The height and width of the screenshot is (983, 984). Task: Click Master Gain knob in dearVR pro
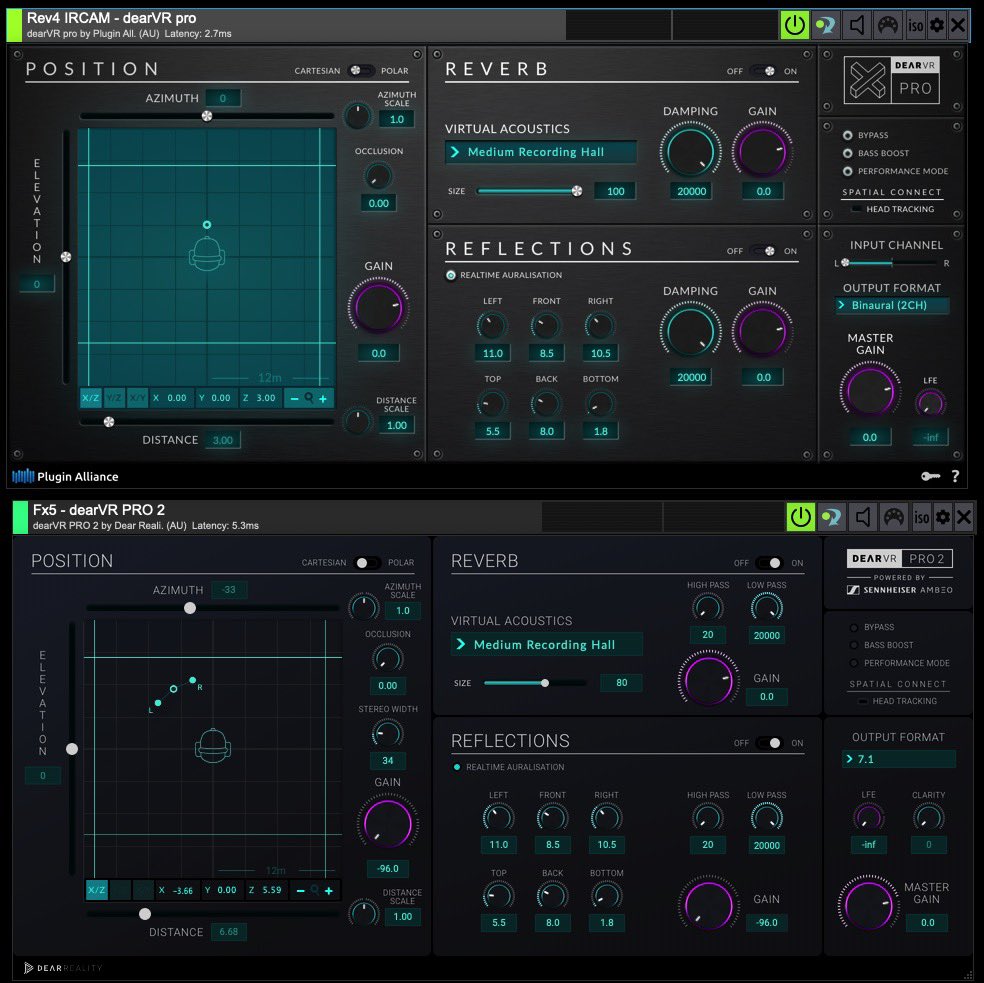870,390
